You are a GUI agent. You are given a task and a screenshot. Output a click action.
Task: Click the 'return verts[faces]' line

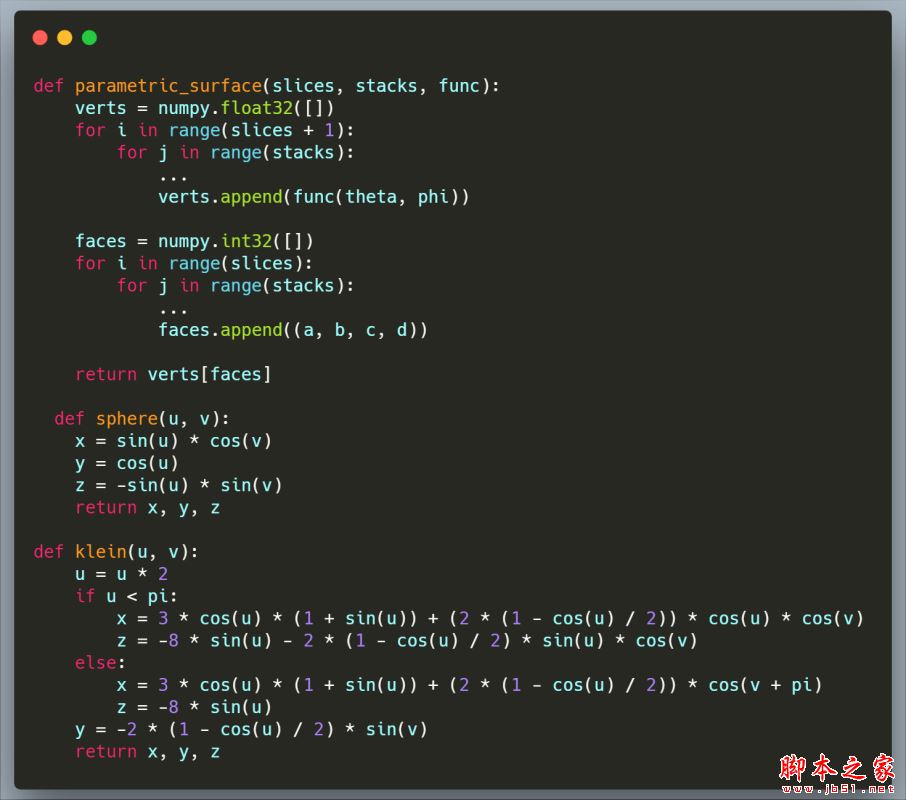click(173, 375)
